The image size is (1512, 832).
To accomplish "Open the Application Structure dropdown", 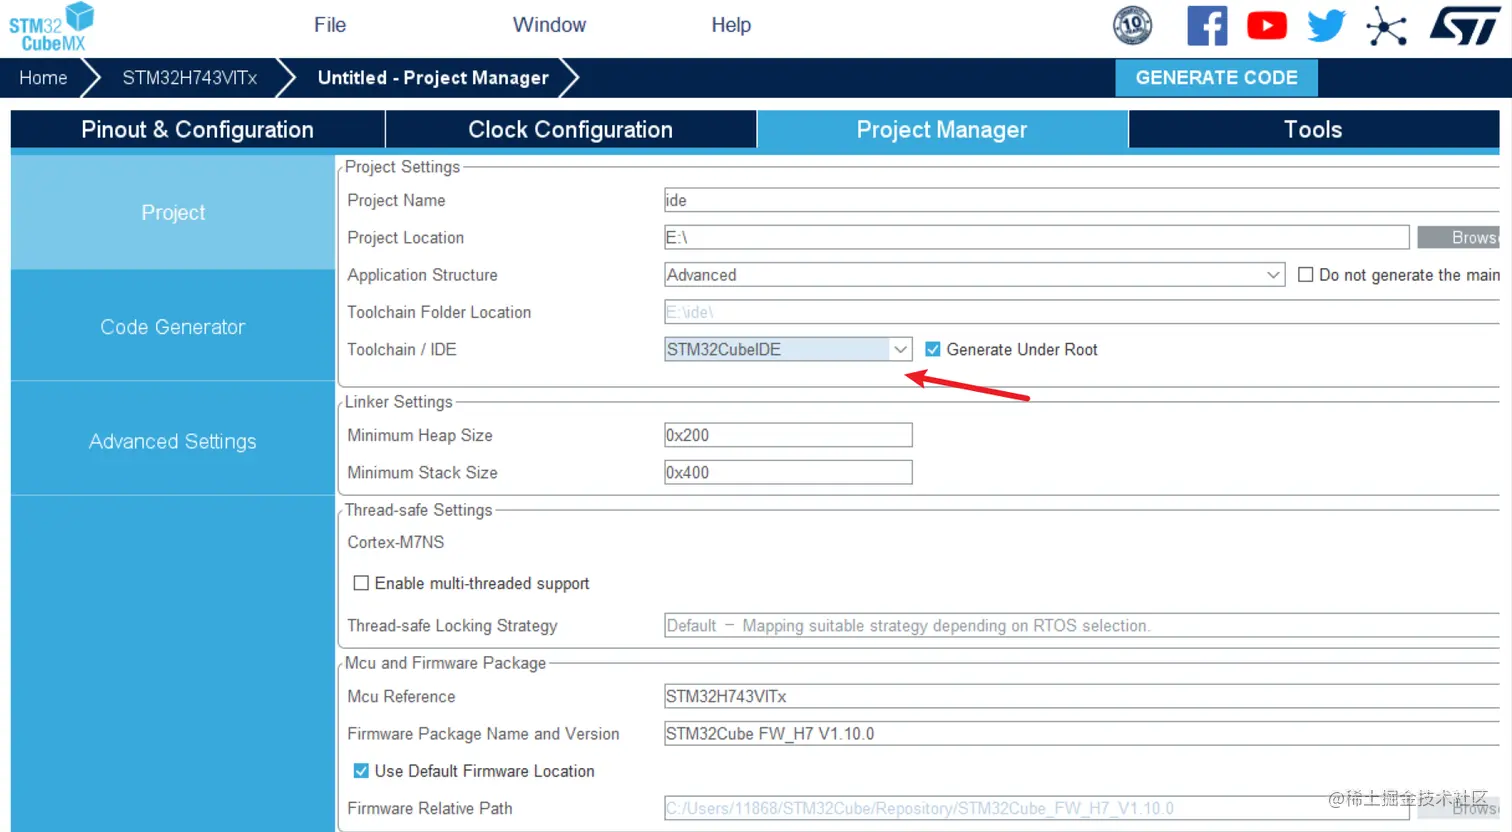I will (x=974, y=274).
